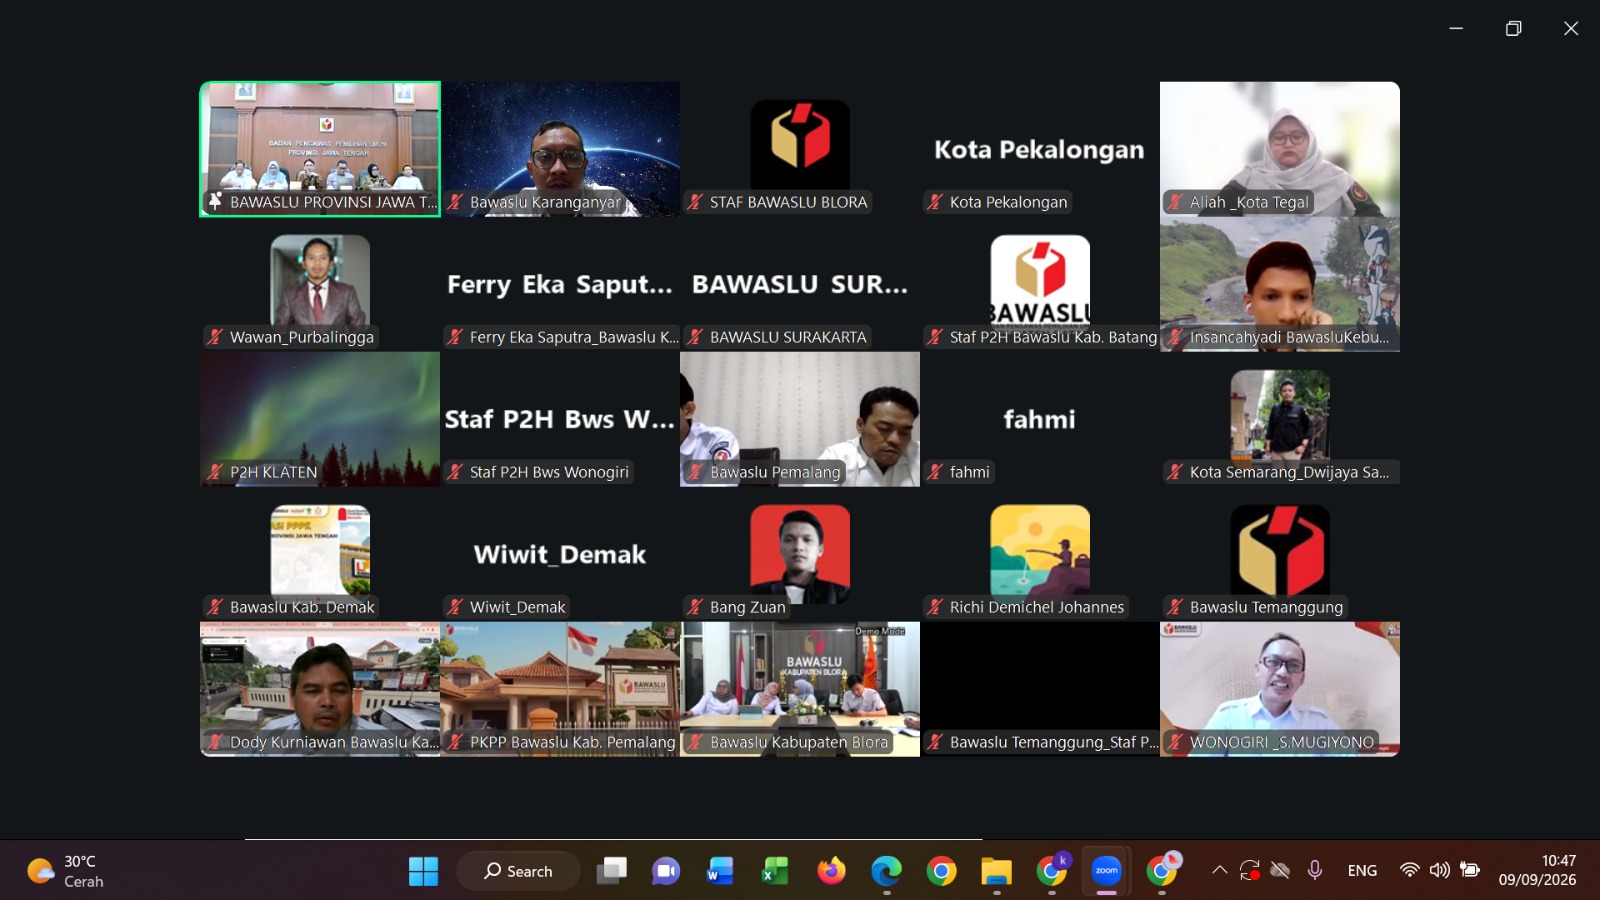Click muted mic icon beside Wawan_Purbalingga
Viewport: 1600px width, 900px height.
coord(215,337)
